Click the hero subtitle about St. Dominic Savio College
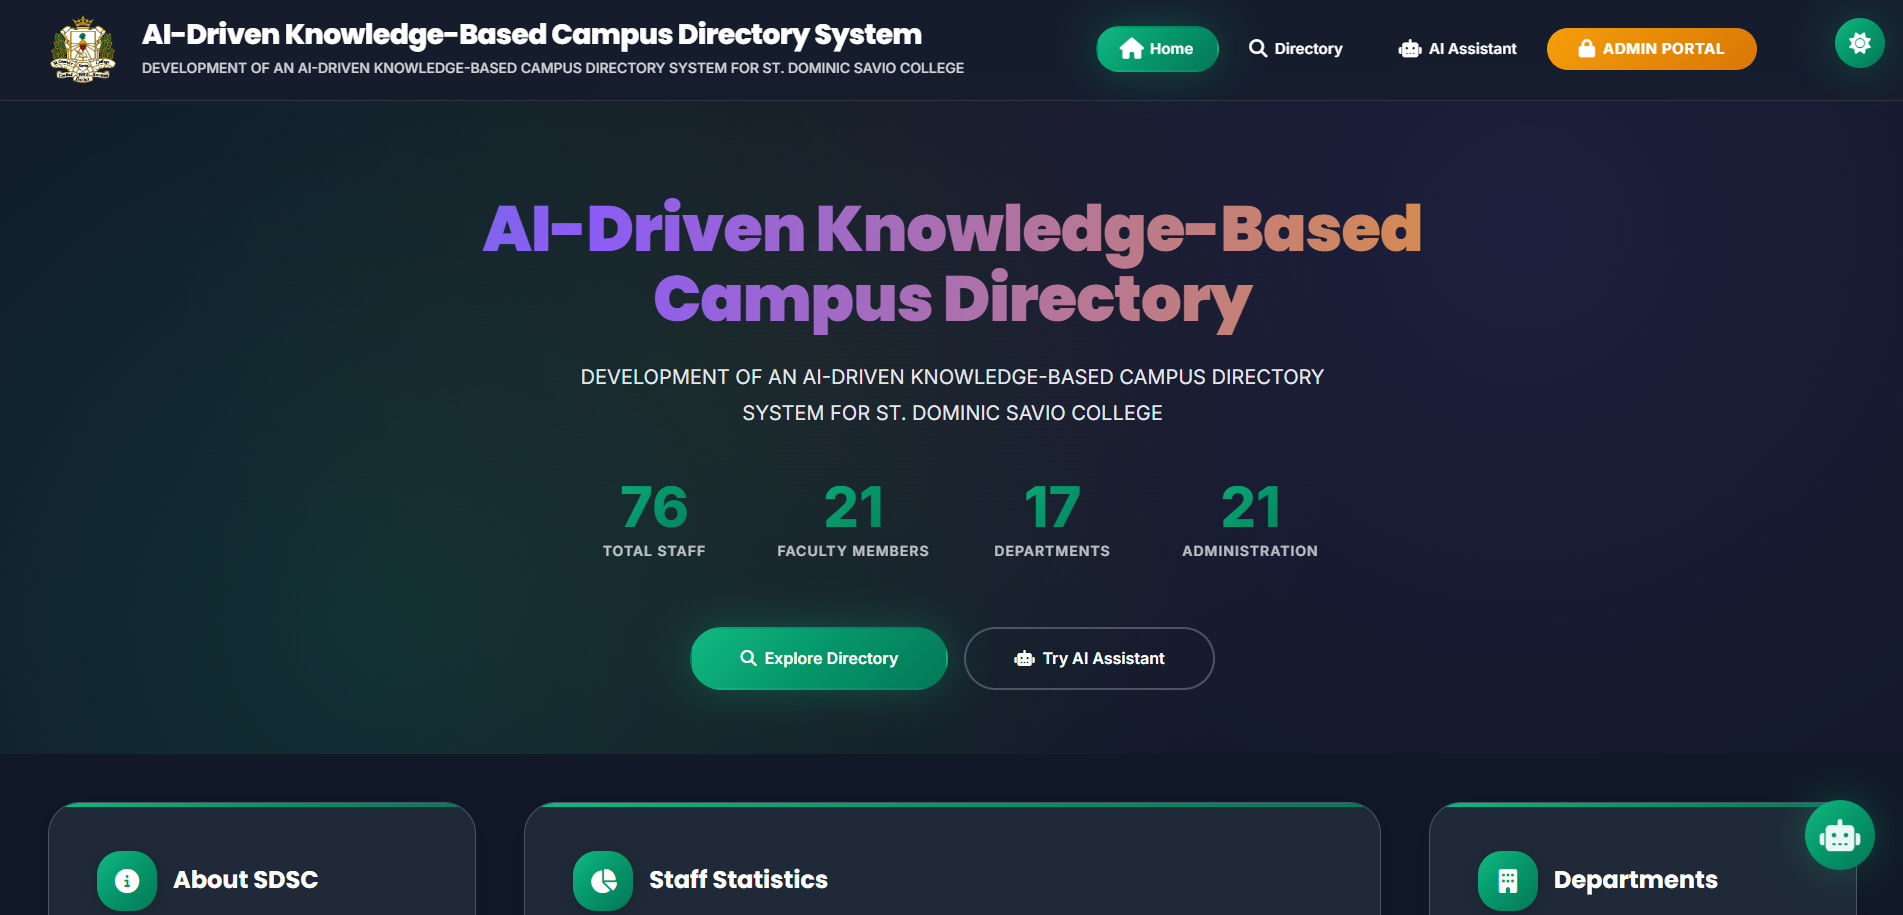Image resolution: width=1903 pixels, height=915 pixels. tap(952, 395)
